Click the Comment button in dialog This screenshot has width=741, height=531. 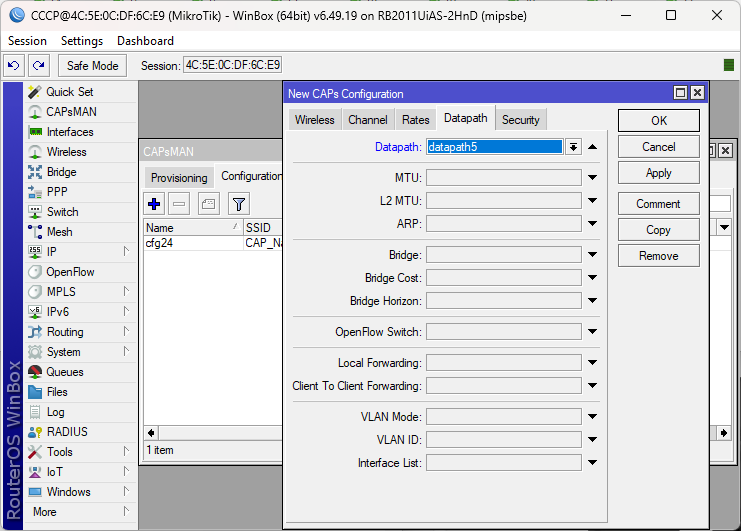click(x=659, y=204)
